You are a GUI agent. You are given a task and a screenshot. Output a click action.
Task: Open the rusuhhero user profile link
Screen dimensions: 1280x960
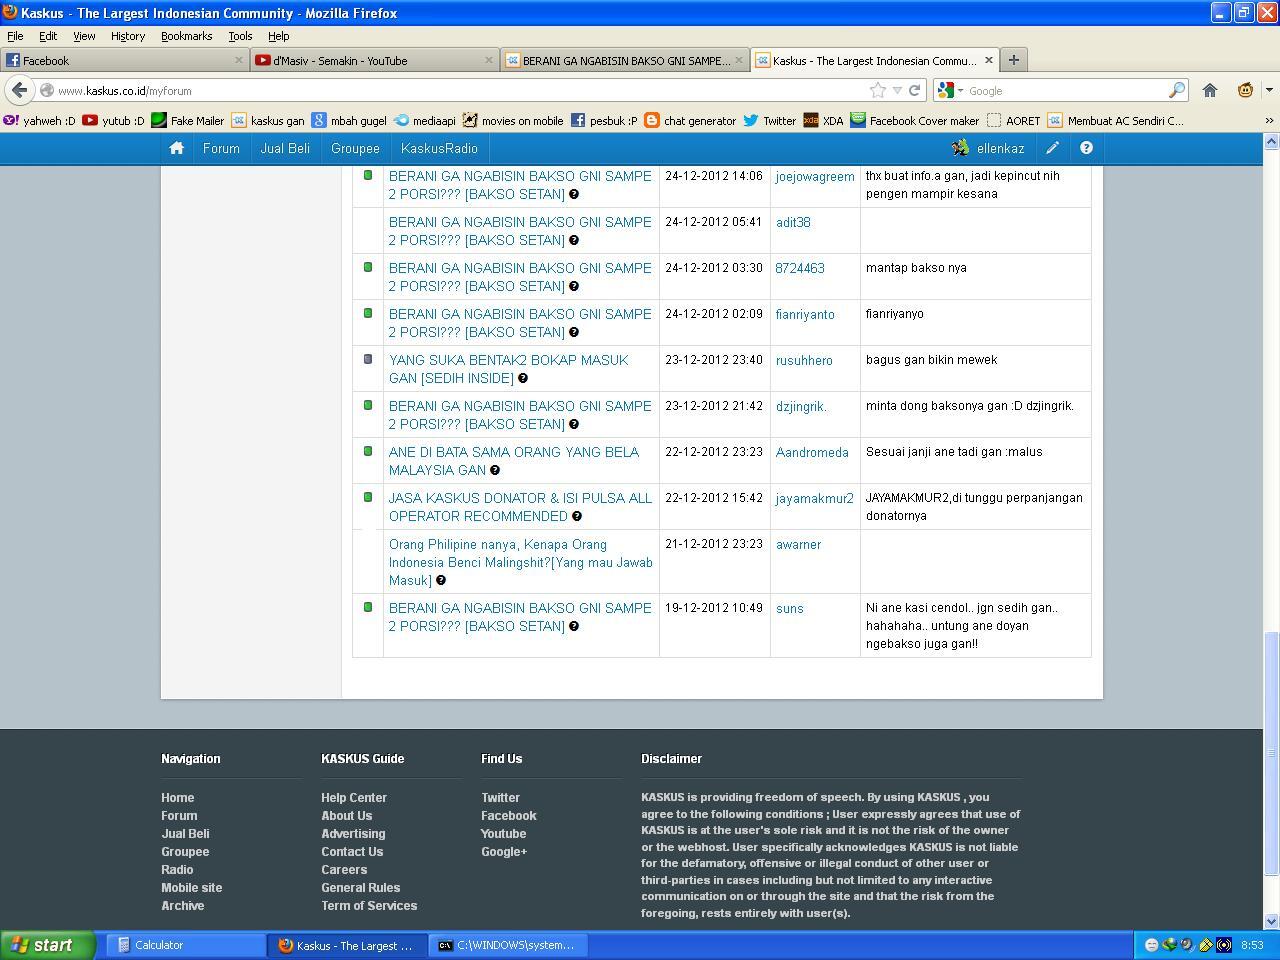click(x=804, y=360)
